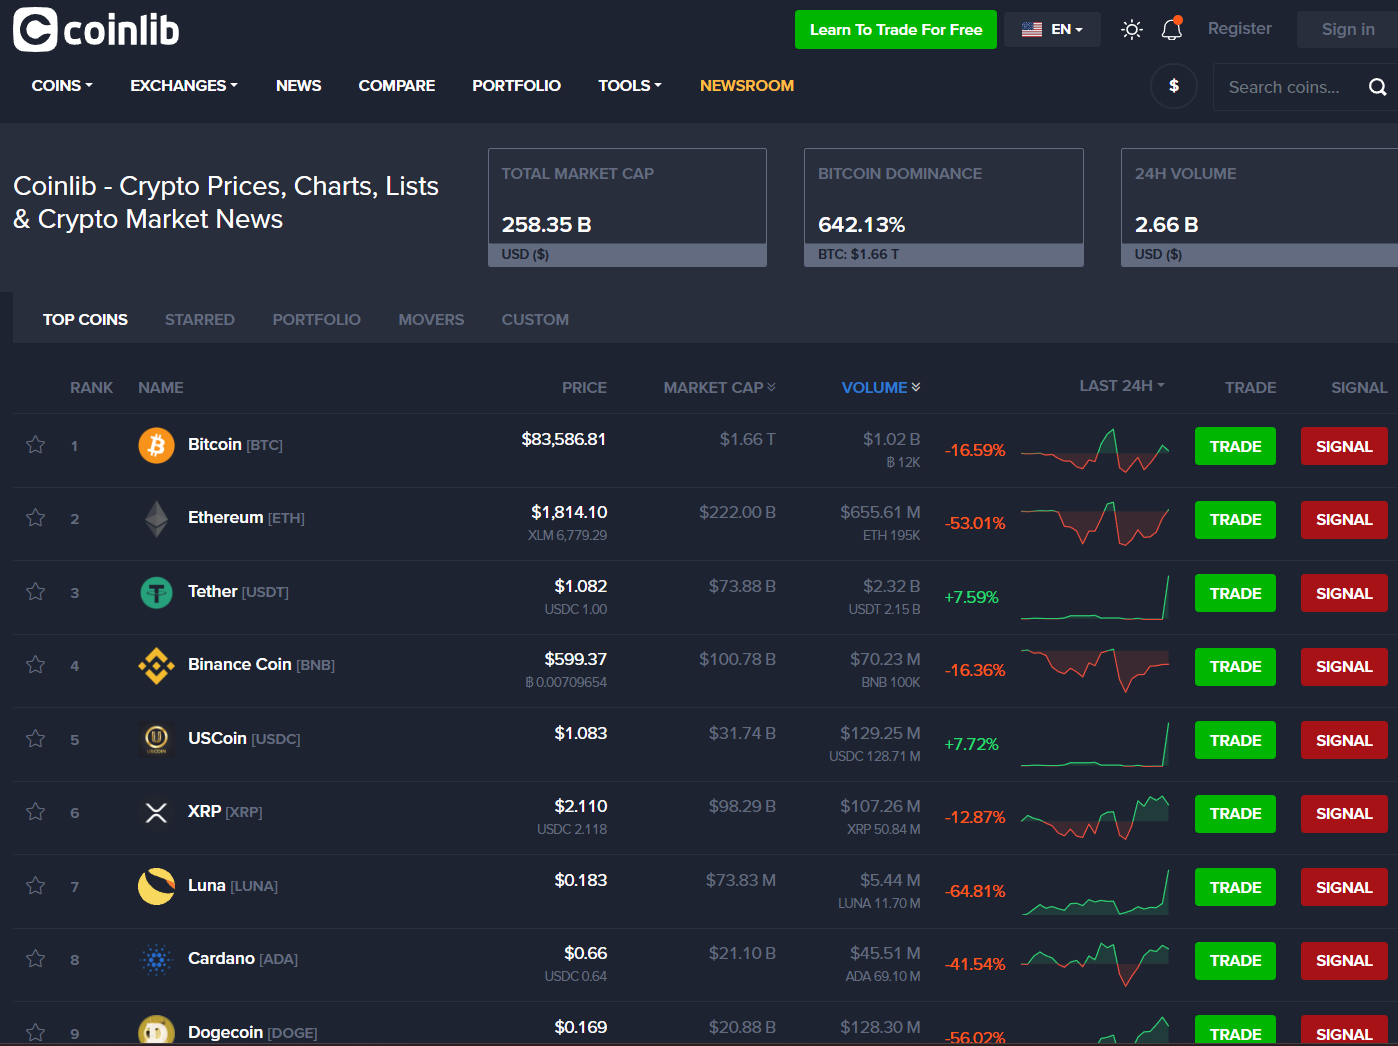Viewport: 1398px width, 1046px height.
Task: Toggle light theme sun icon
Action: pyautogui.click(x=1132, y=30)
